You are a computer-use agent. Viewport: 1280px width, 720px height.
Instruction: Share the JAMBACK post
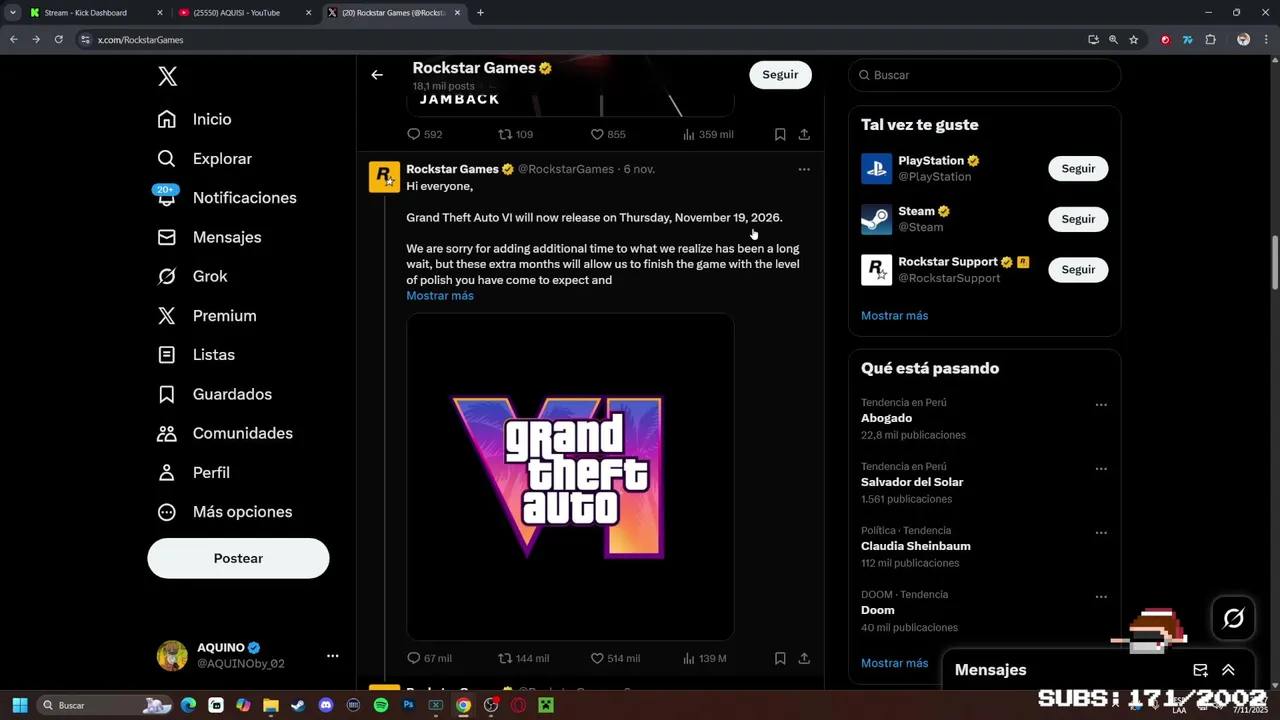pos(804,134)
